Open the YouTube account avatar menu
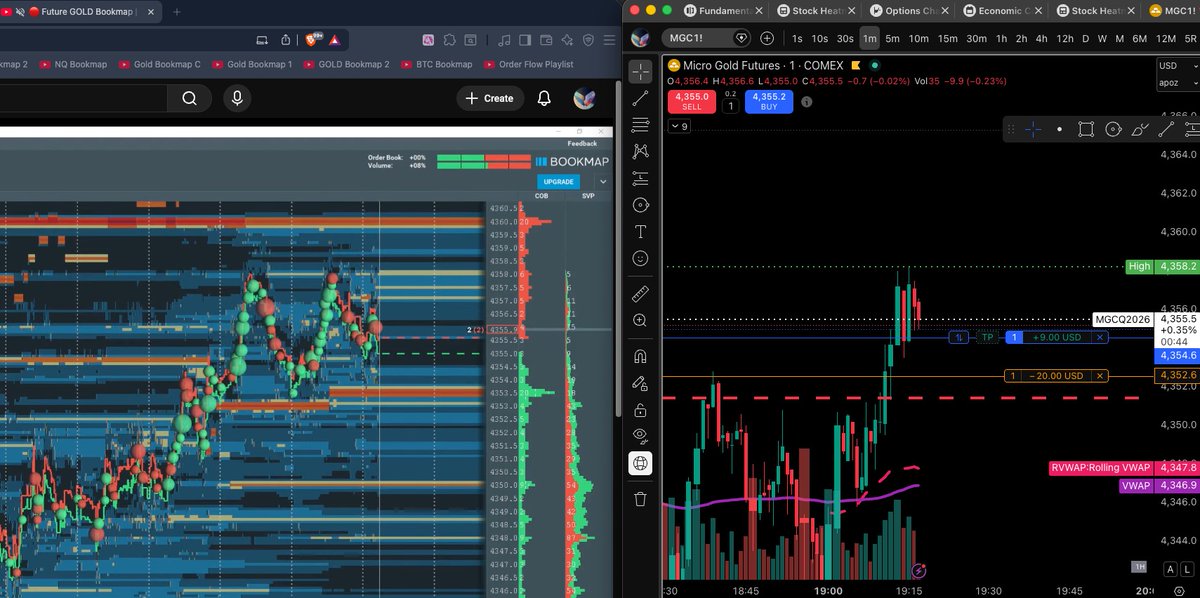The width and height of the screenshot is (1200, 598). [584, 98]
